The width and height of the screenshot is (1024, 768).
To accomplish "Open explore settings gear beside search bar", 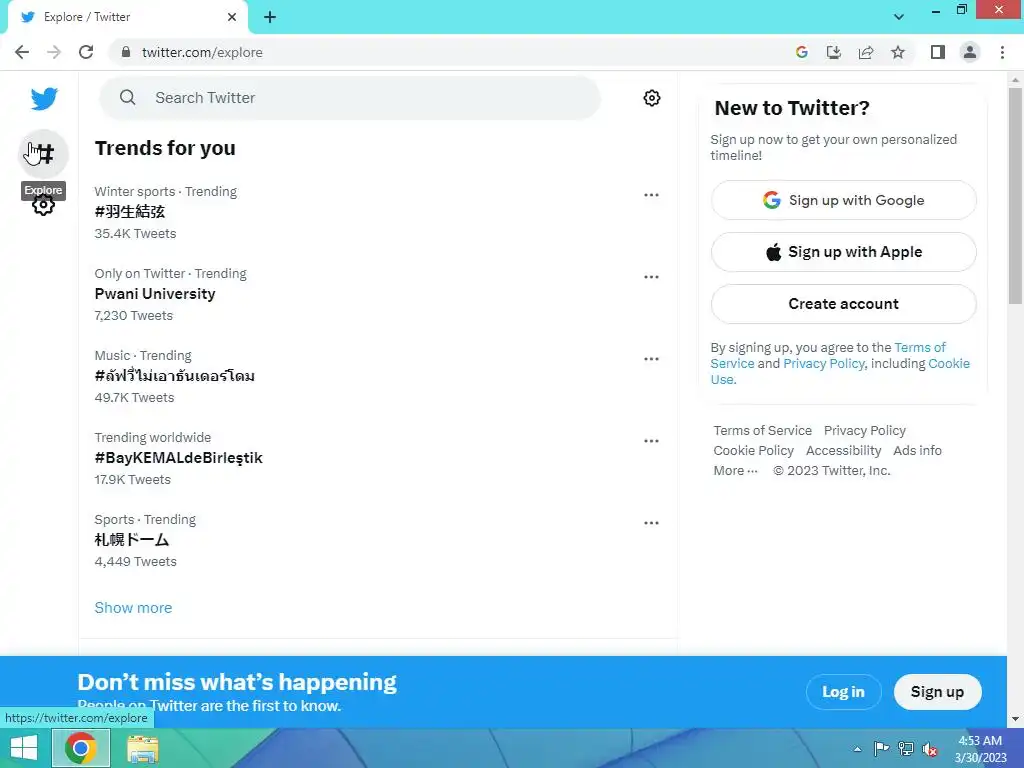I will click(651, 98).
